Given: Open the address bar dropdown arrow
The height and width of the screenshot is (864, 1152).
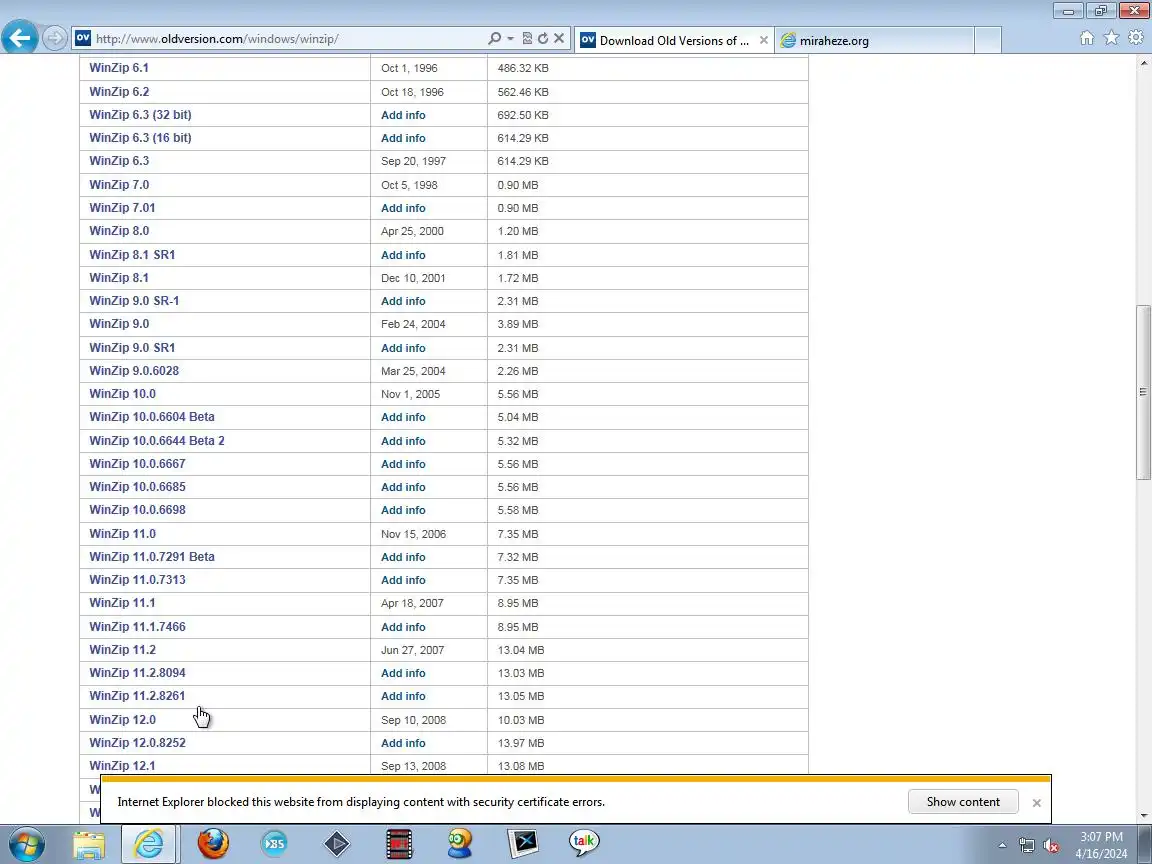Looking at the screenshot, I should [511, 38].
